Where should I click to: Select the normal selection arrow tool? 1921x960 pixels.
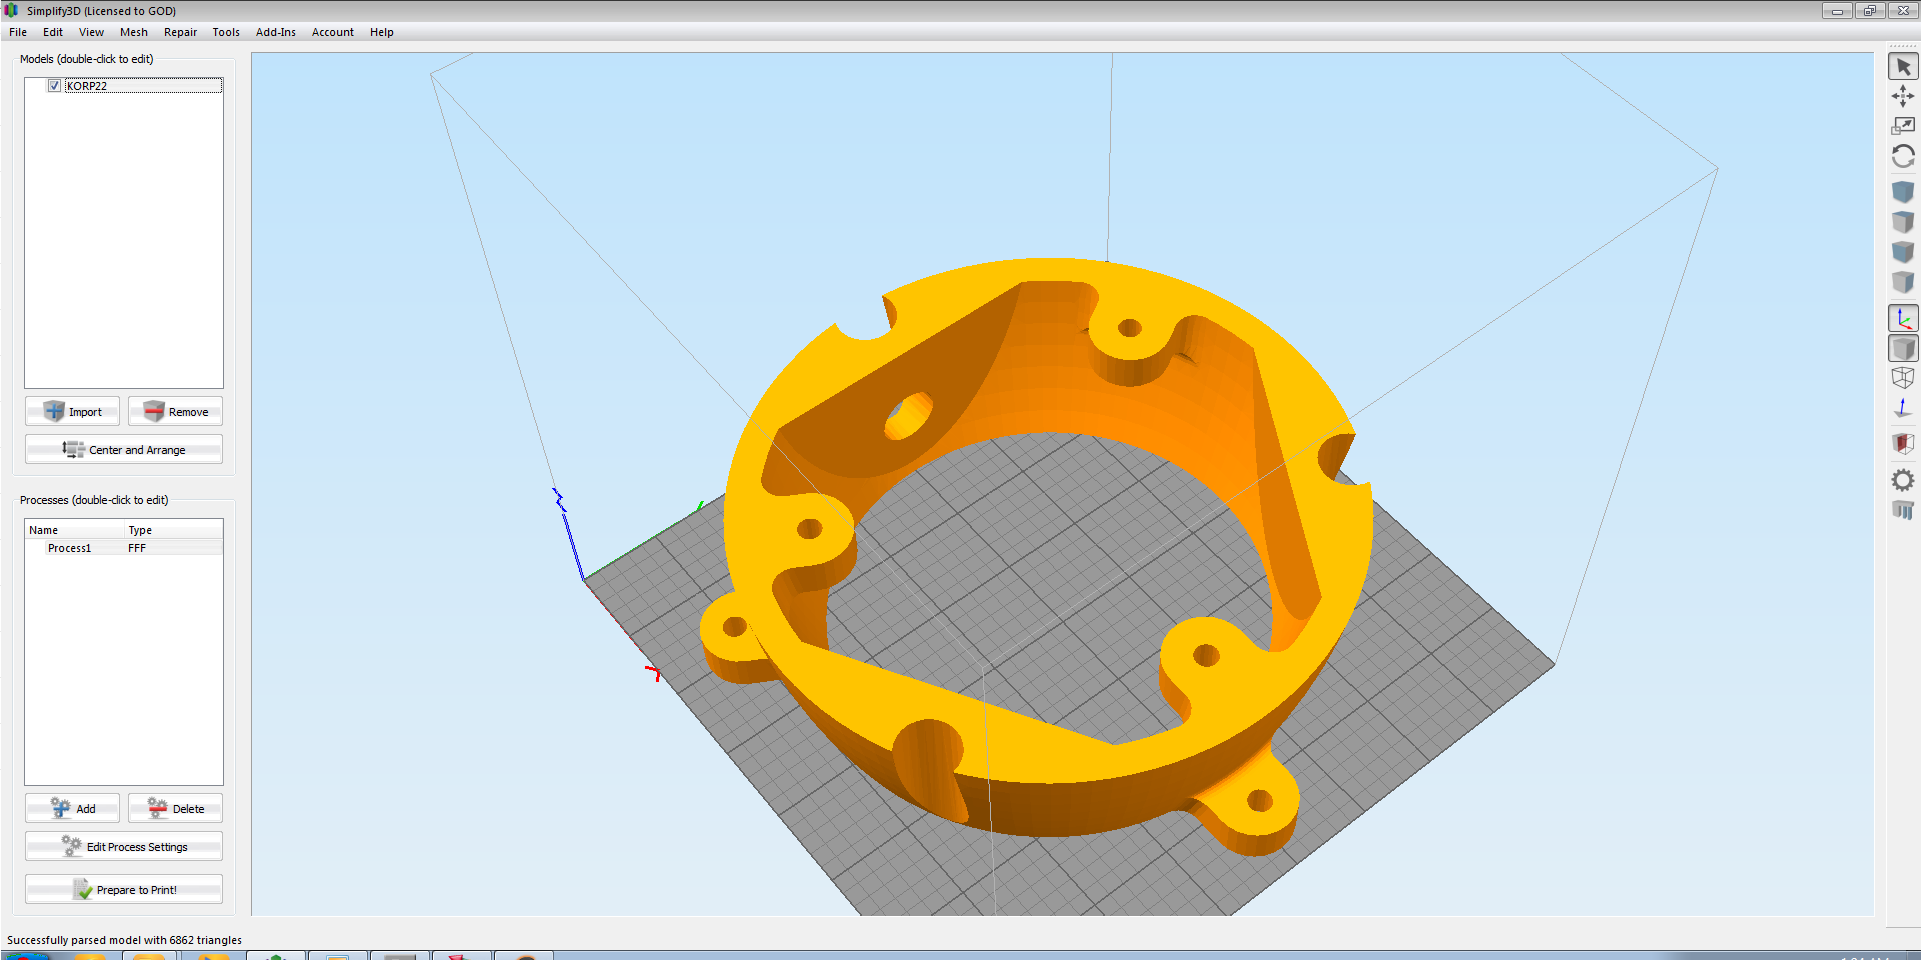[x=1903, y=67]
